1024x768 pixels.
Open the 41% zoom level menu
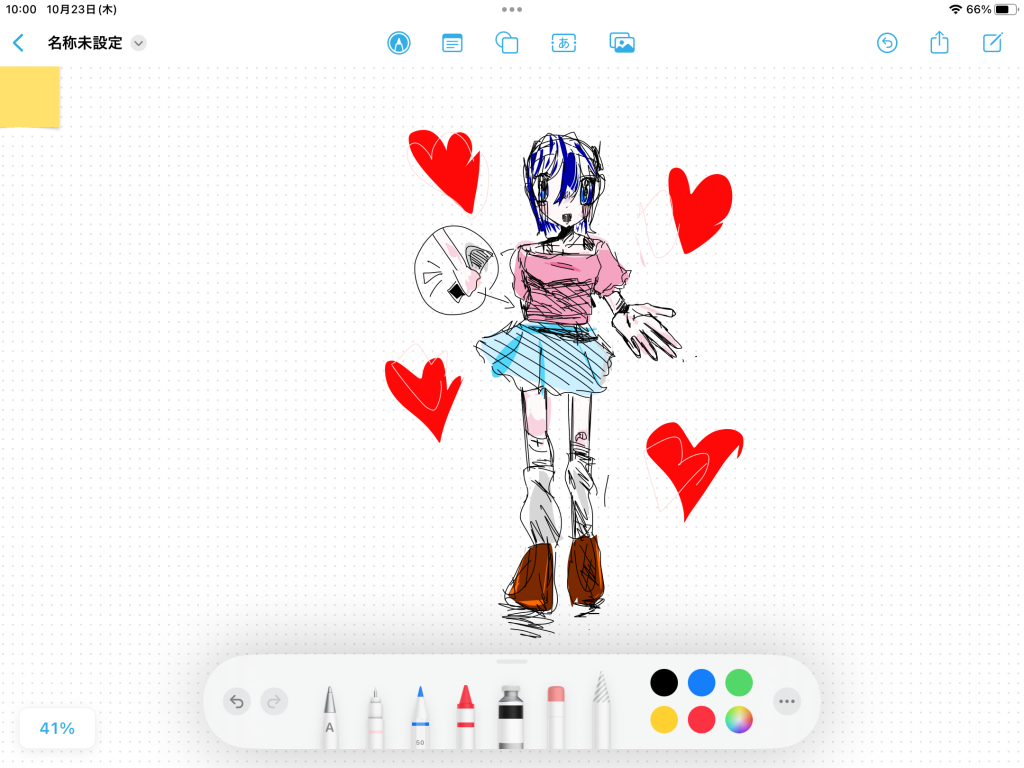pyautogui.click(x=57, y=728)
